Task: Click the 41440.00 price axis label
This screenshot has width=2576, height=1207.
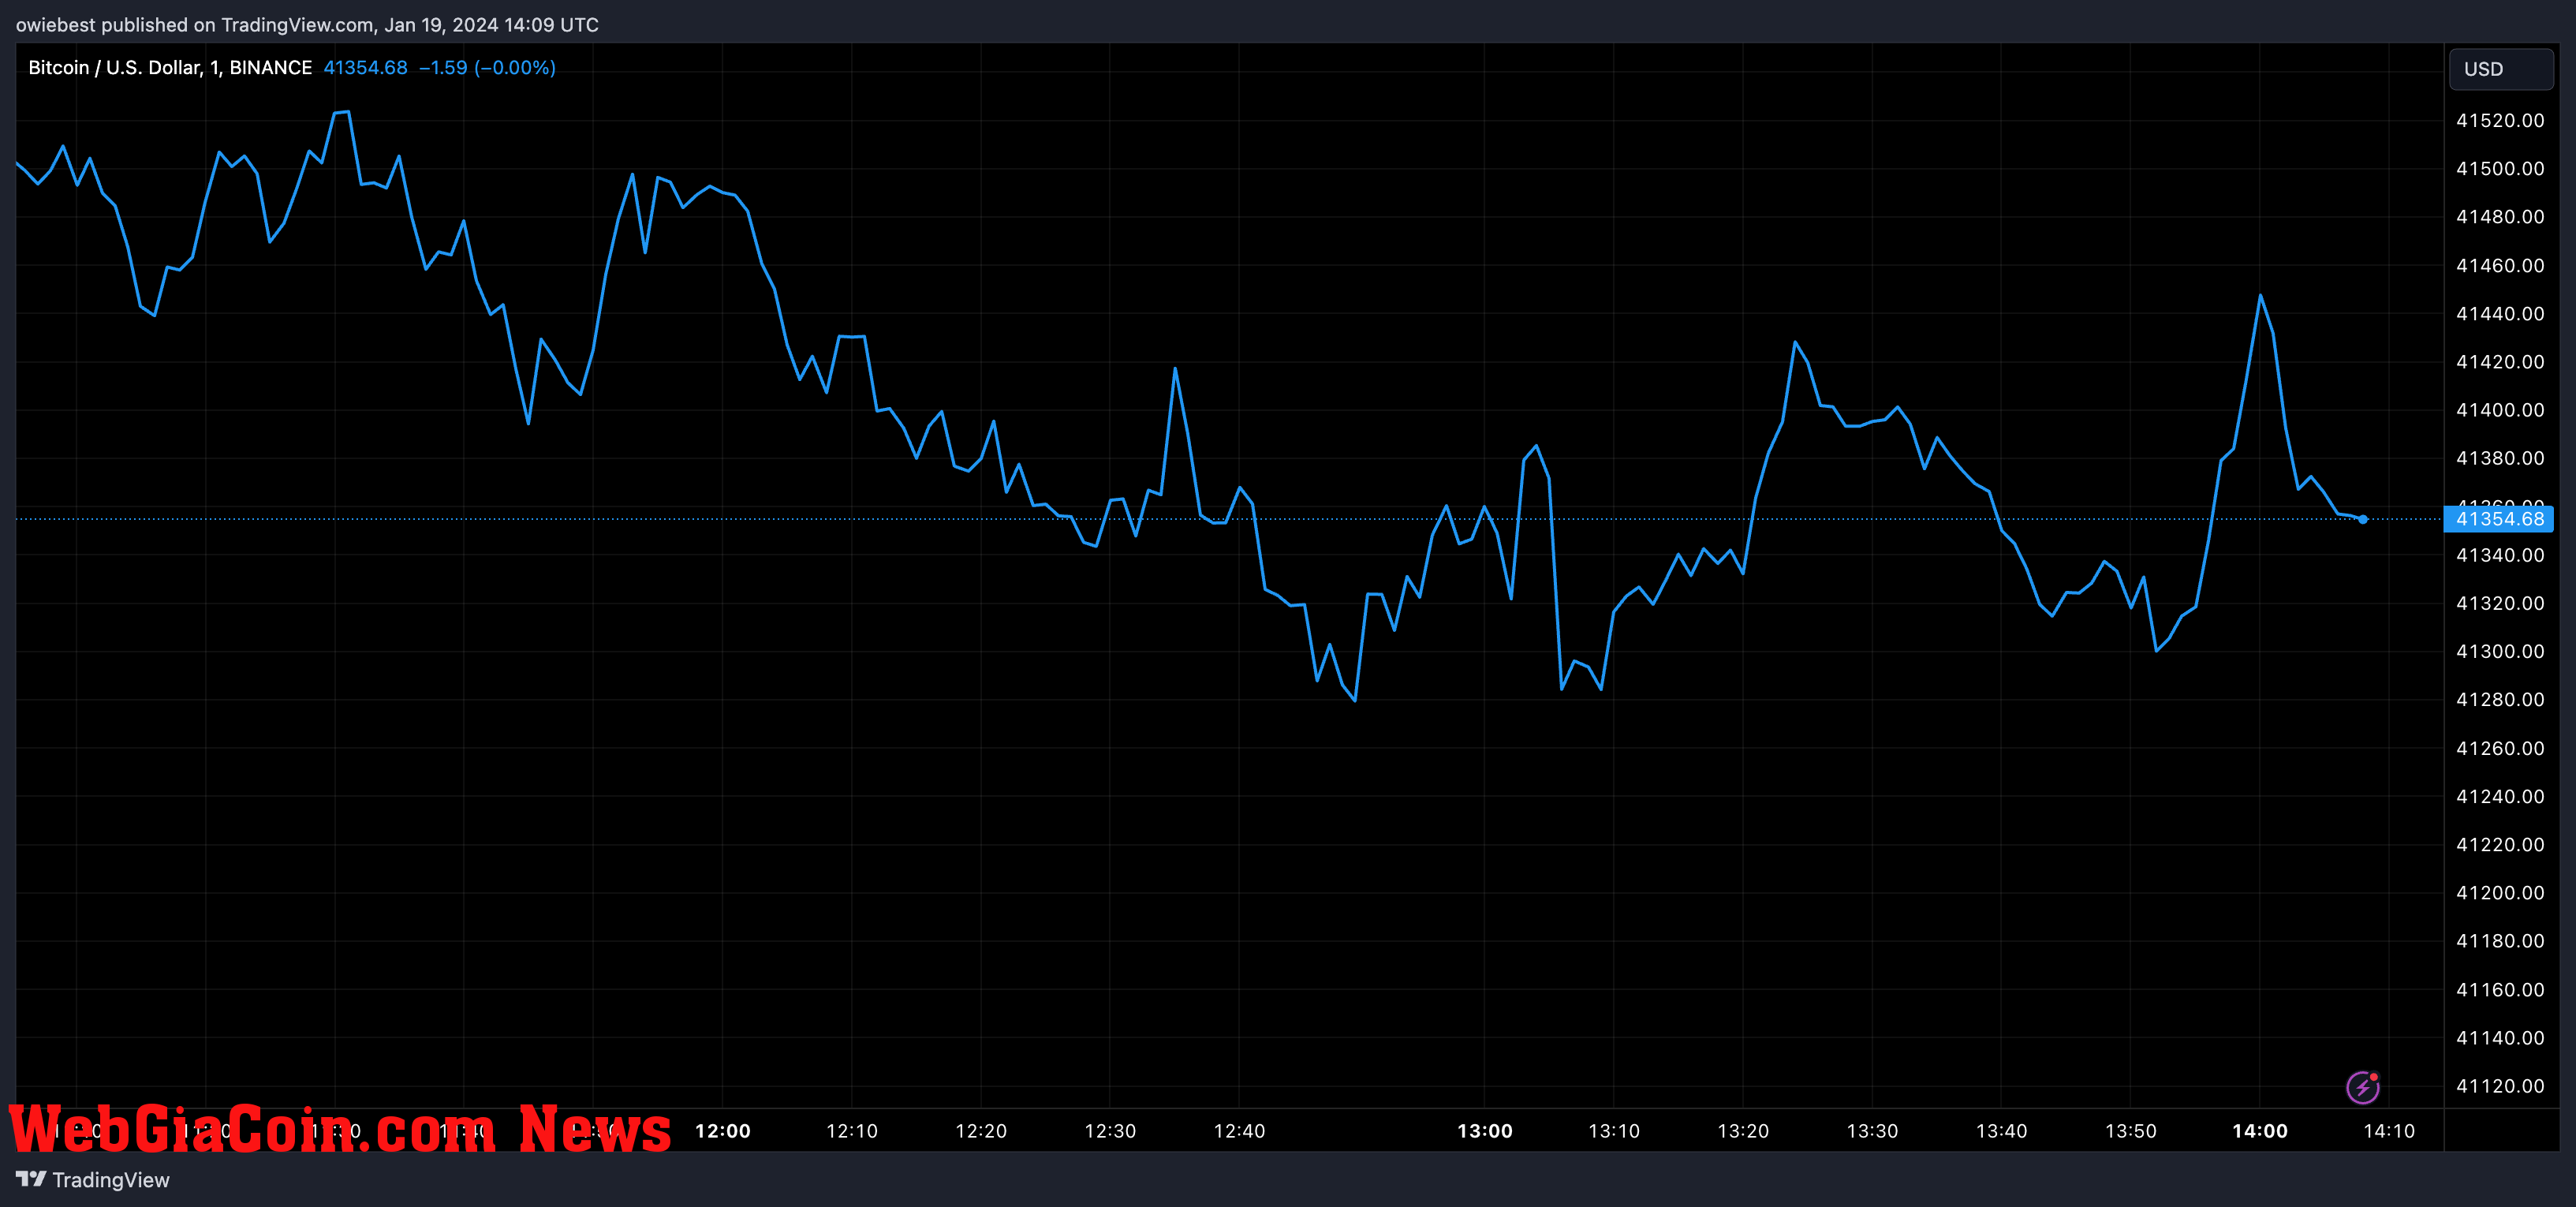Action: point(2500,314)
